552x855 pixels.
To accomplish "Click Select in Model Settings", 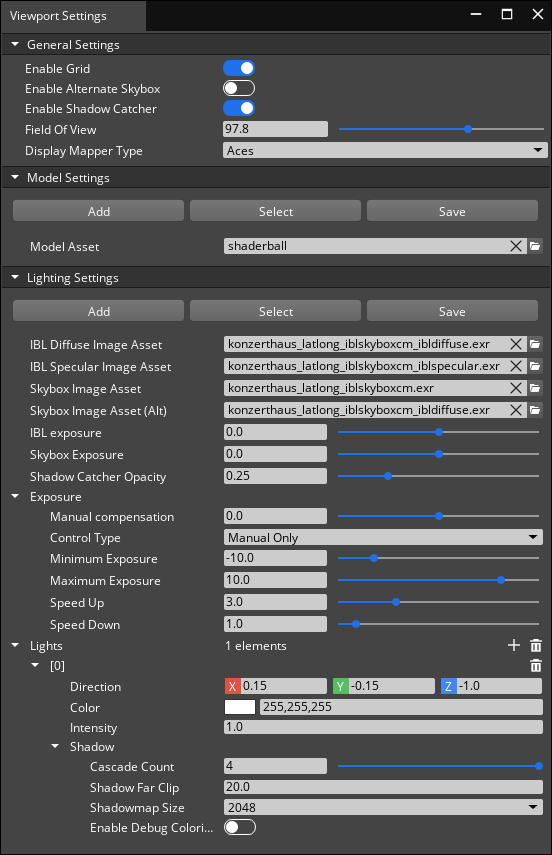I will [275, 211].
